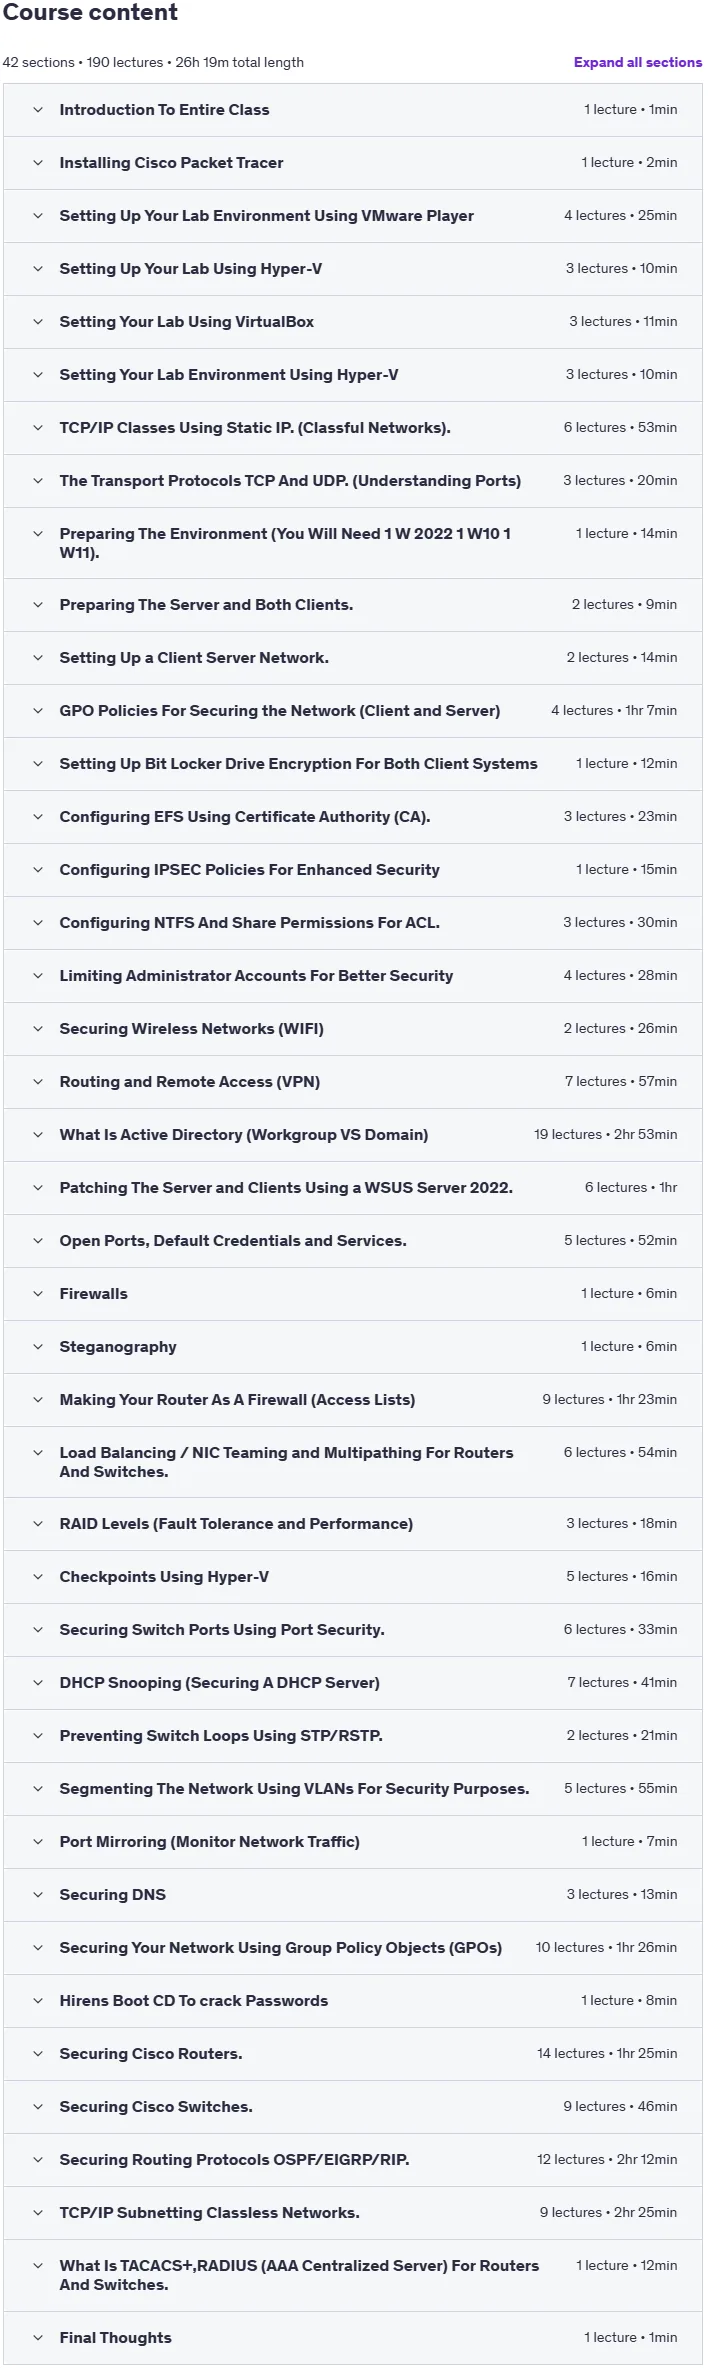Expand Port Mirroring (Monitor Network Traffic) section

353,1842
